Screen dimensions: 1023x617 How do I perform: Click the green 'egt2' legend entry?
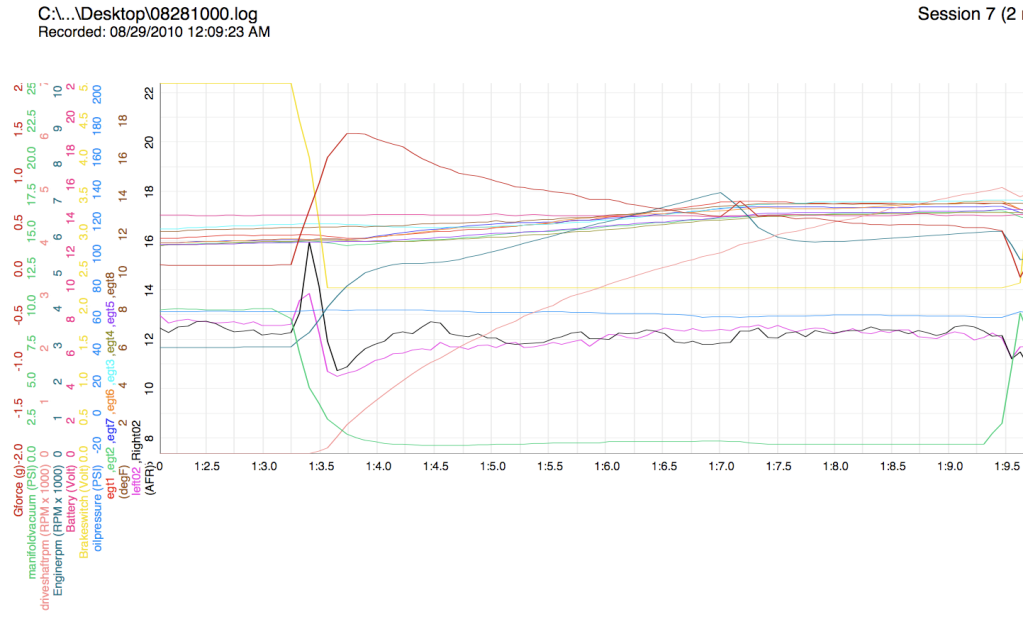click(x=110, y=455)
